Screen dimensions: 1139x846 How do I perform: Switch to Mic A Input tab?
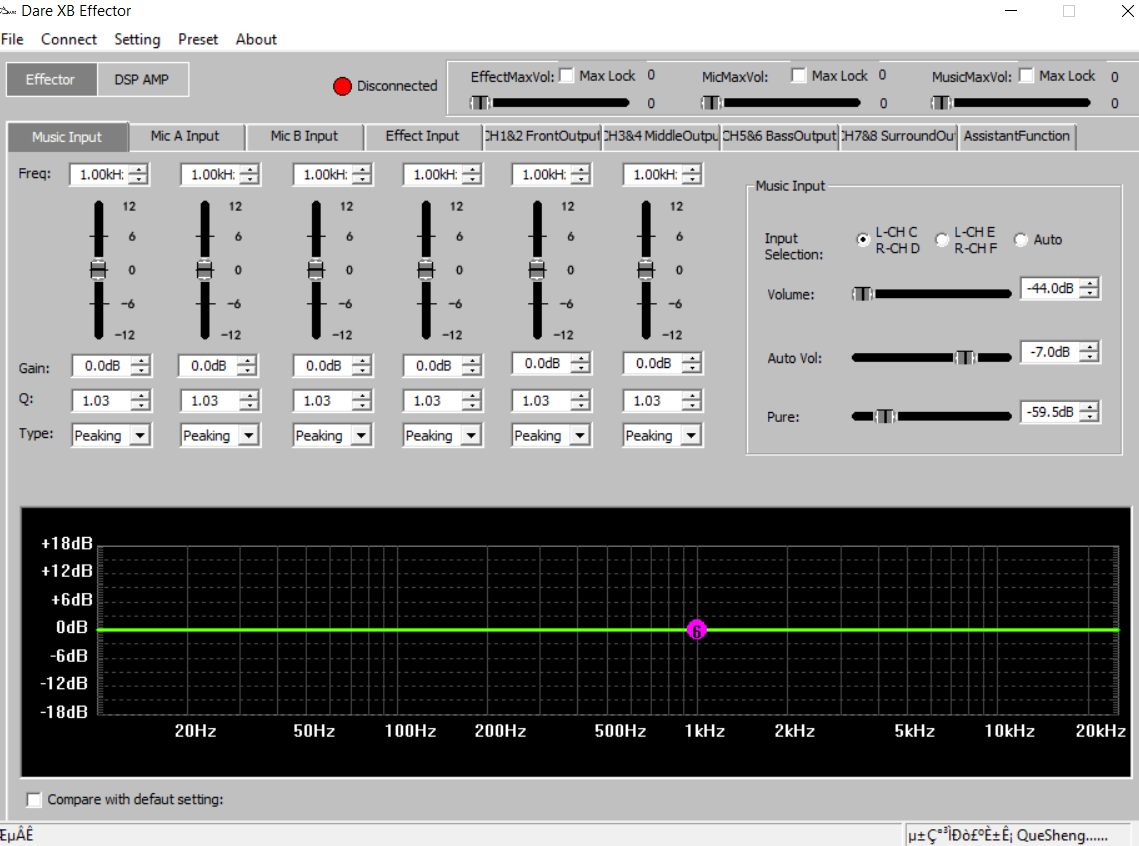[x=185, y=137]
